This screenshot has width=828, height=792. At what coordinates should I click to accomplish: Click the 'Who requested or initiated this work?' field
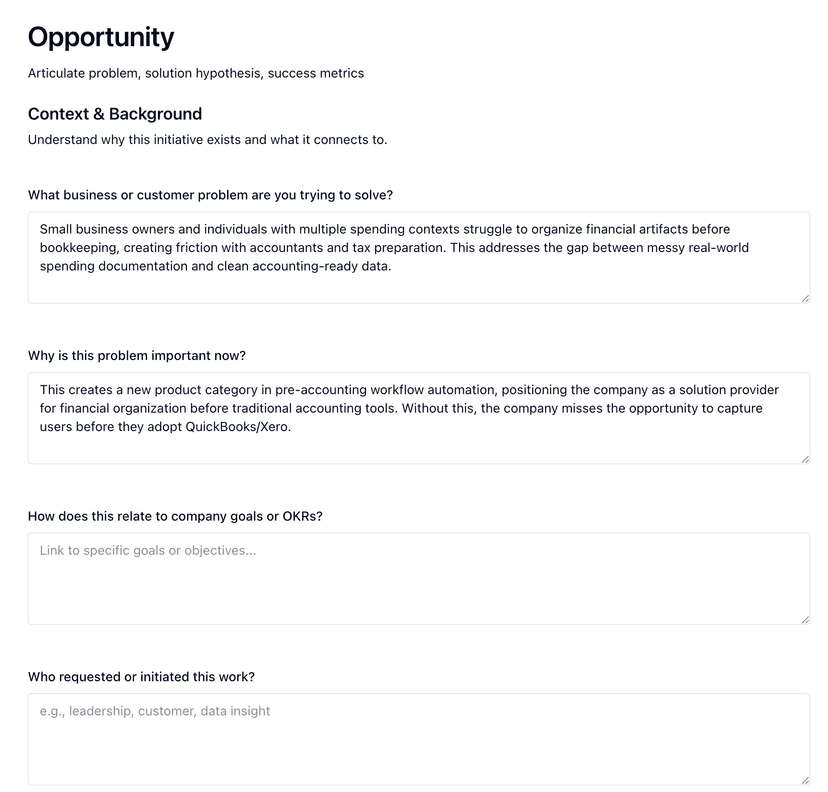coord(420,737)
